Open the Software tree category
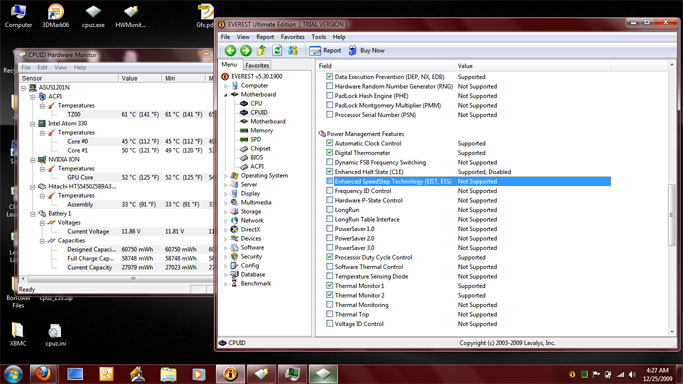 (252, 247)
